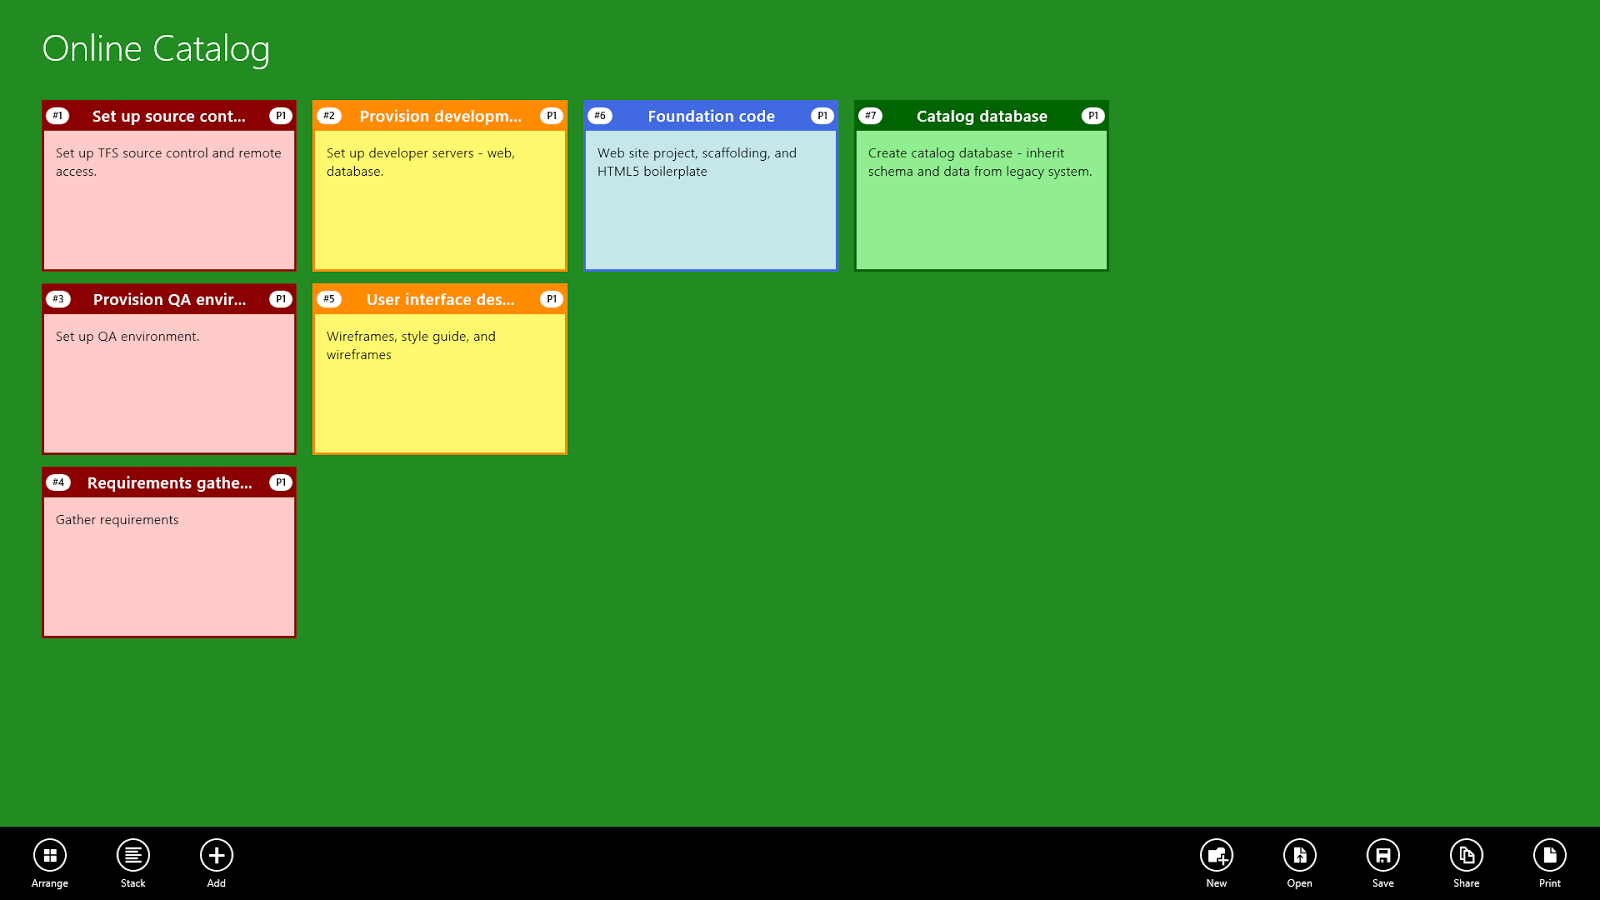The width and height of the screenshot is (1600, 900).
Task: Toggle the P1 badge on Catalog database note
Action: click(1093, 115)
